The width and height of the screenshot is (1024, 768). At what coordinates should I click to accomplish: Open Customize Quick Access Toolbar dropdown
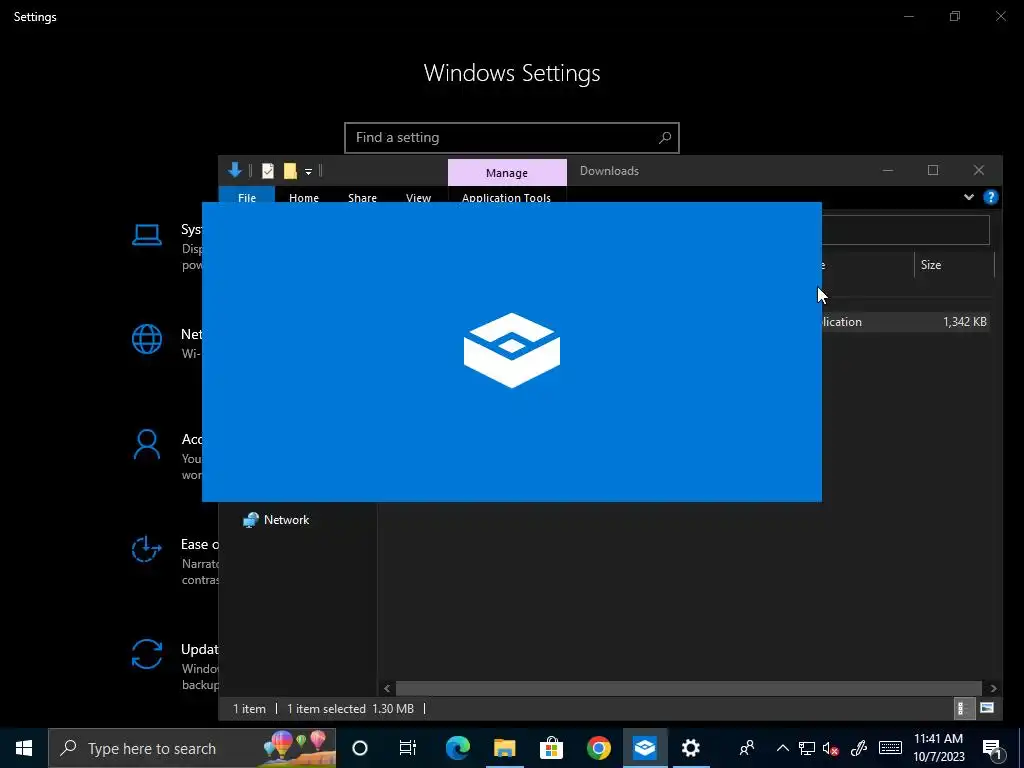pos(308,171)
